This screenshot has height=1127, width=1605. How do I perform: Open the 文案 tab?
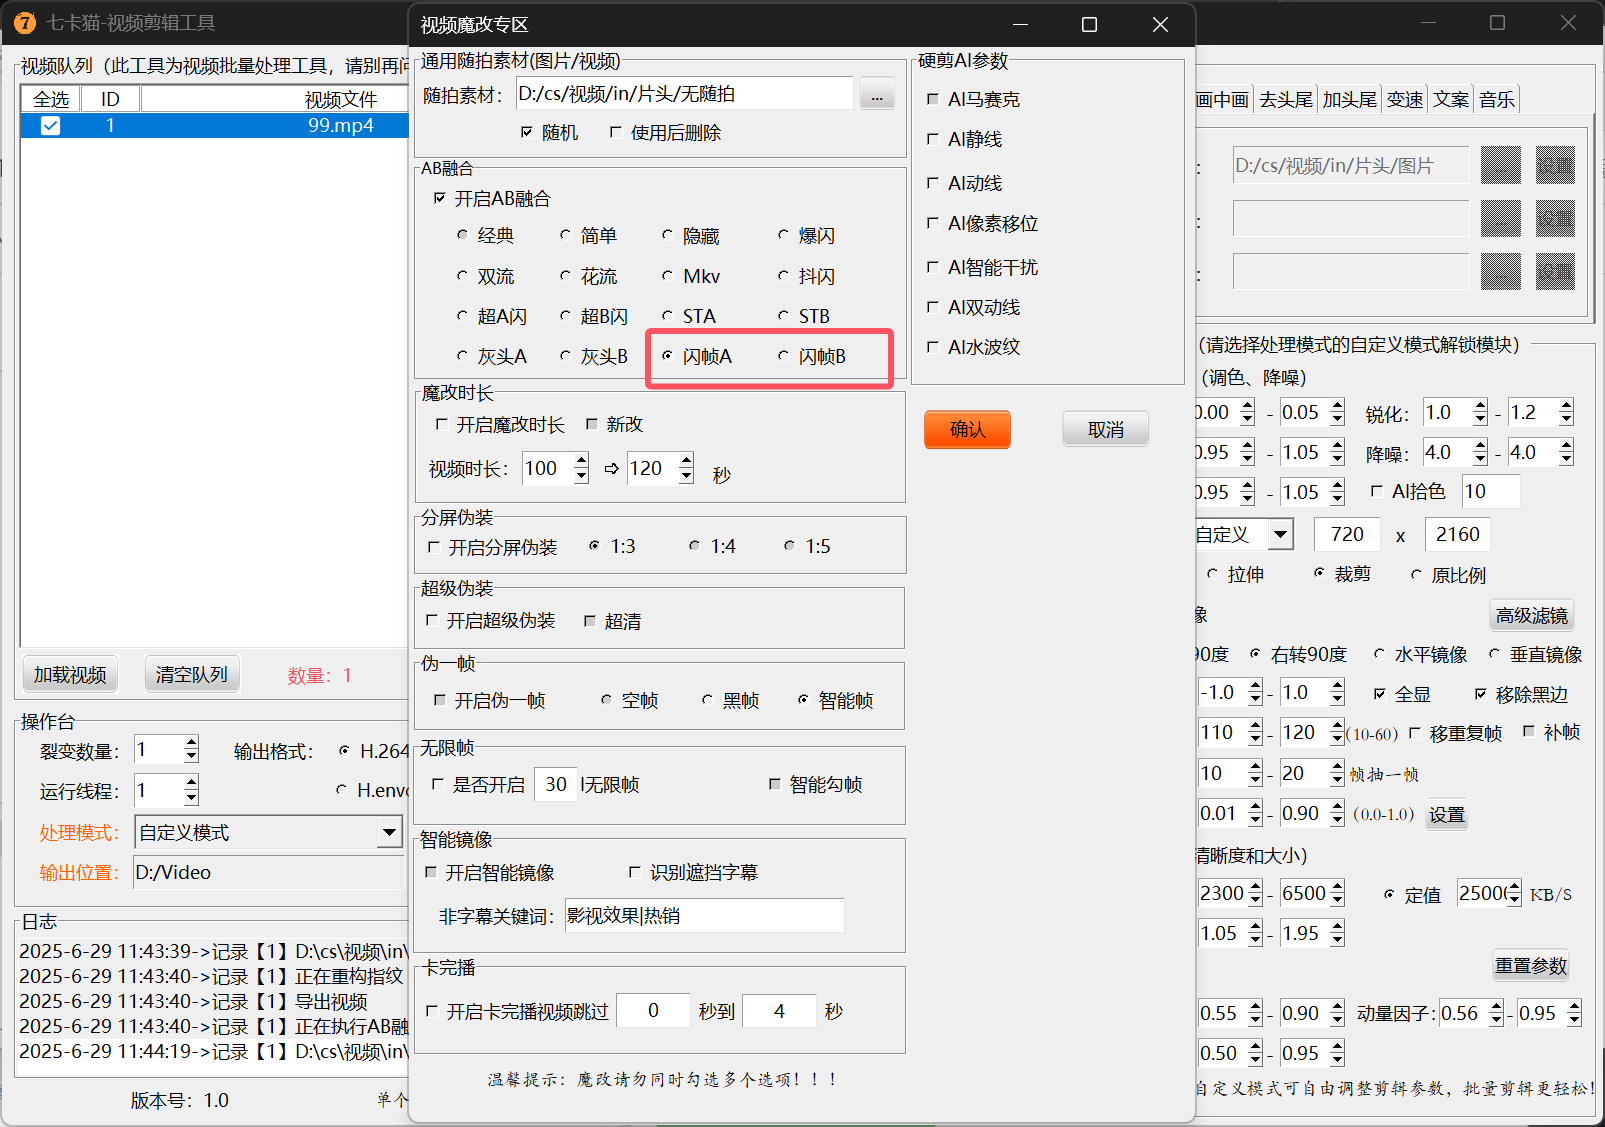pos(1451,99)
